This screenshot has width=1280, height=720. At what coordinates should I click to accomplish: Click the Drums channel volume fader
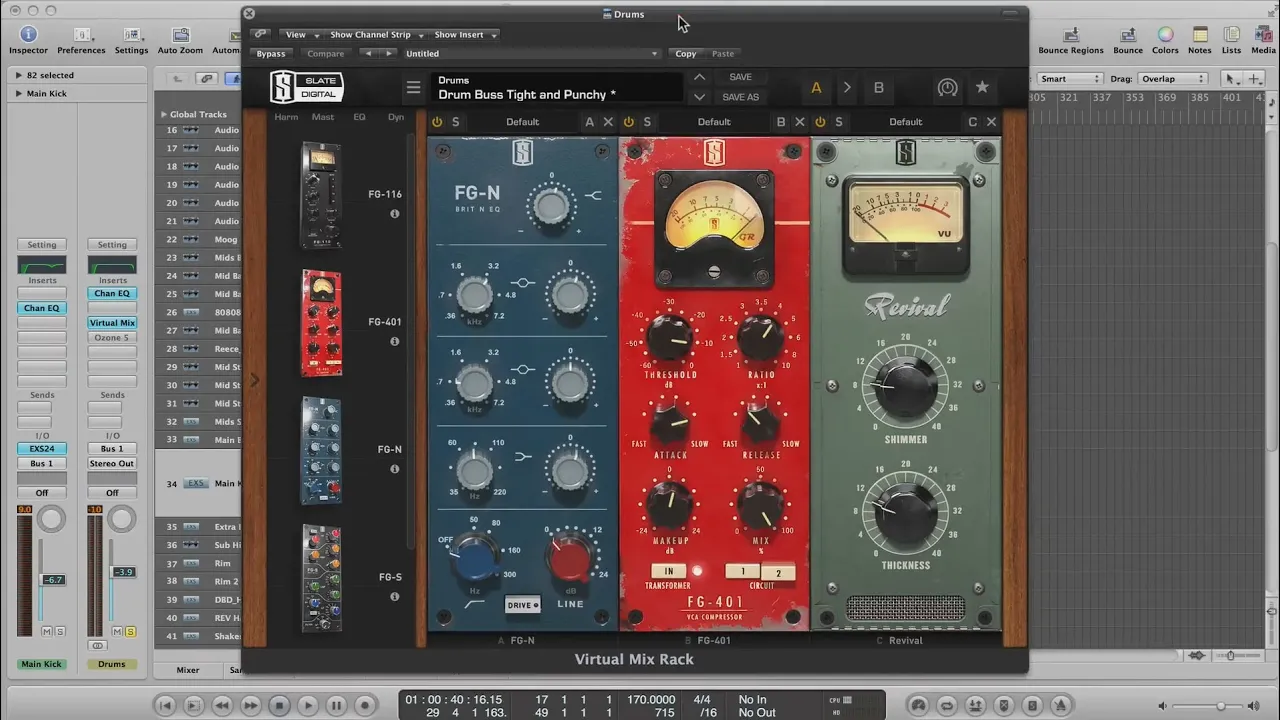click(123, 572)
